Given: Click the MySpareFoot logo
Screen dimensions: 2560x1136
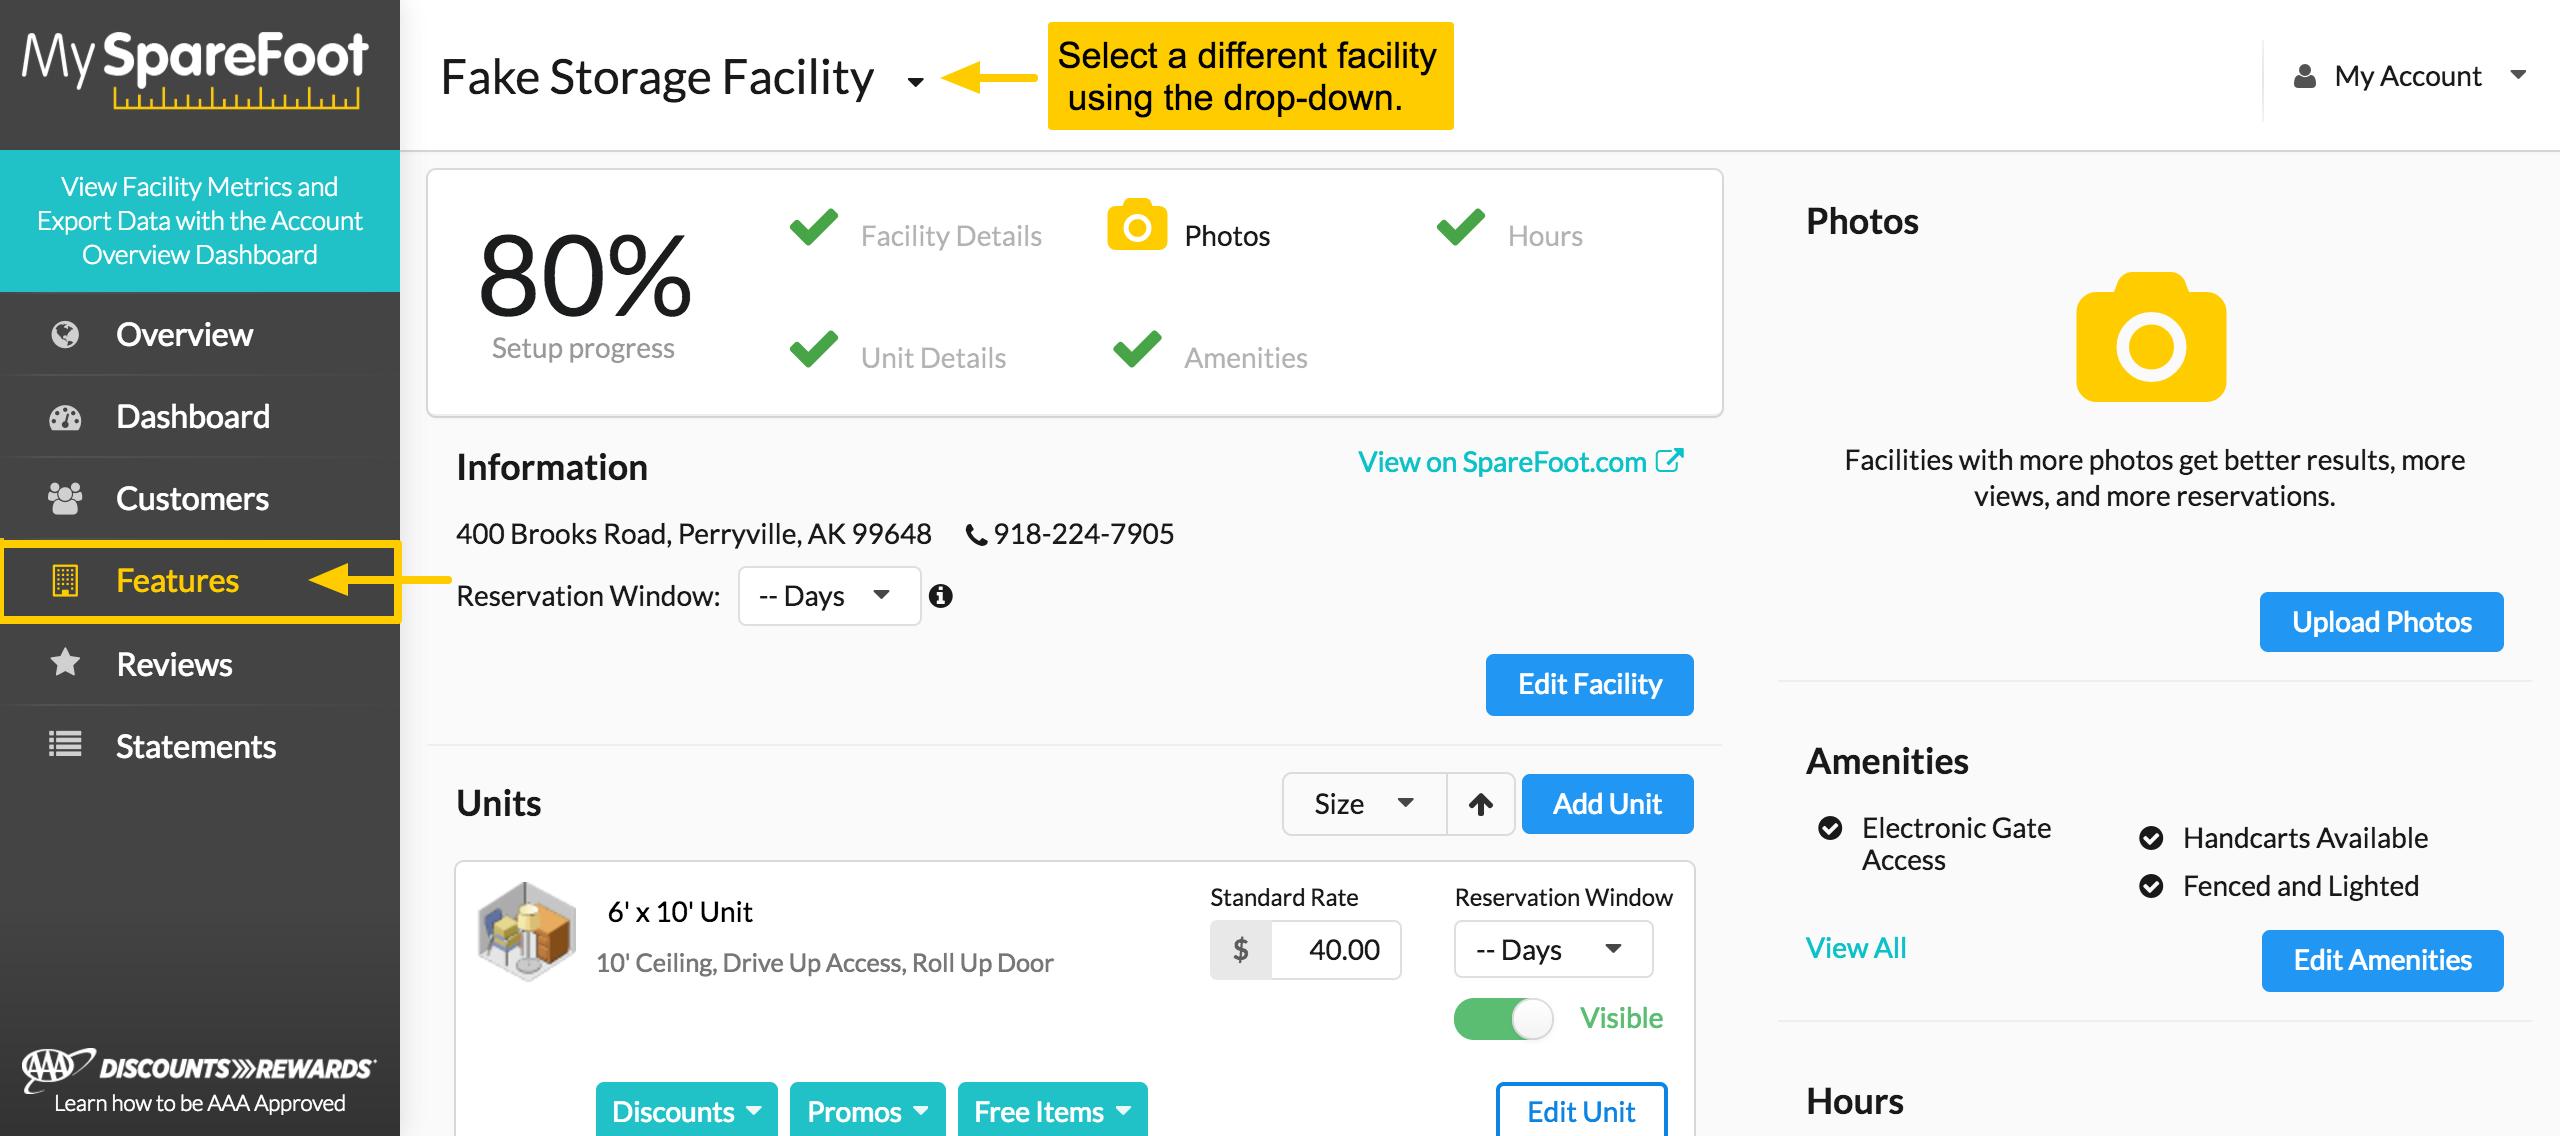Looking at the screenshot, I should coord(197,68).
